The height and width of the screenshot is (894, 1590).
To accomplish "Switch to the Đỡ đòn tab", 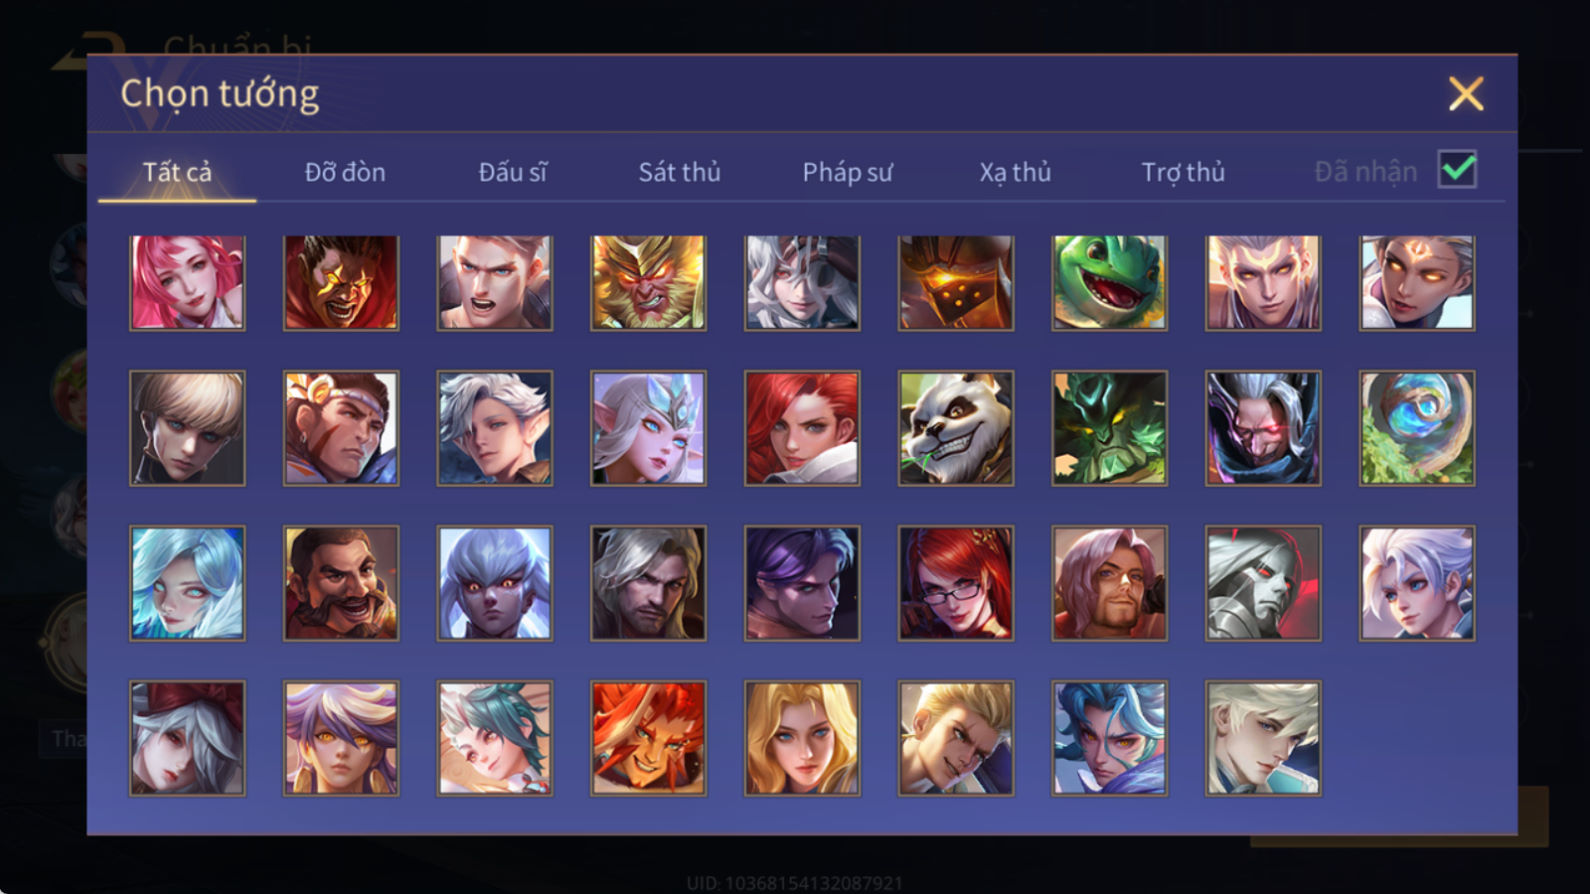I will pyautogui.click(x=345, y=172).
